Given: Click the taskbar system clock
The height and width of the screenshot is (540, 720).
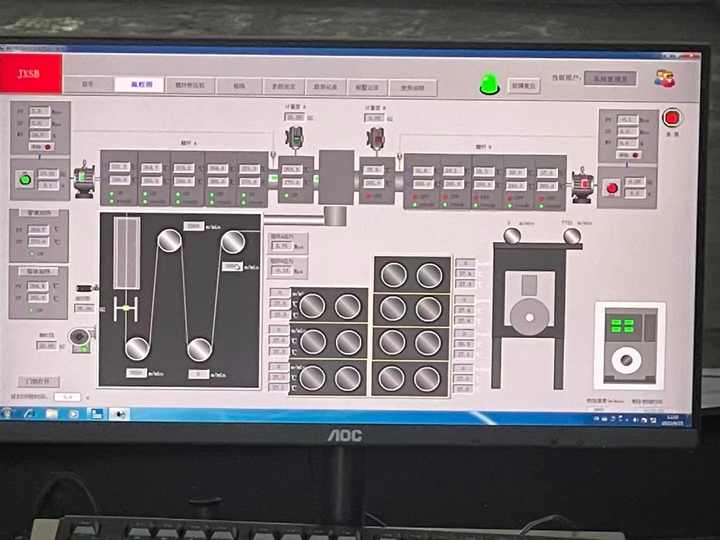Looking at the screenshot, I should tap(672, 421).
